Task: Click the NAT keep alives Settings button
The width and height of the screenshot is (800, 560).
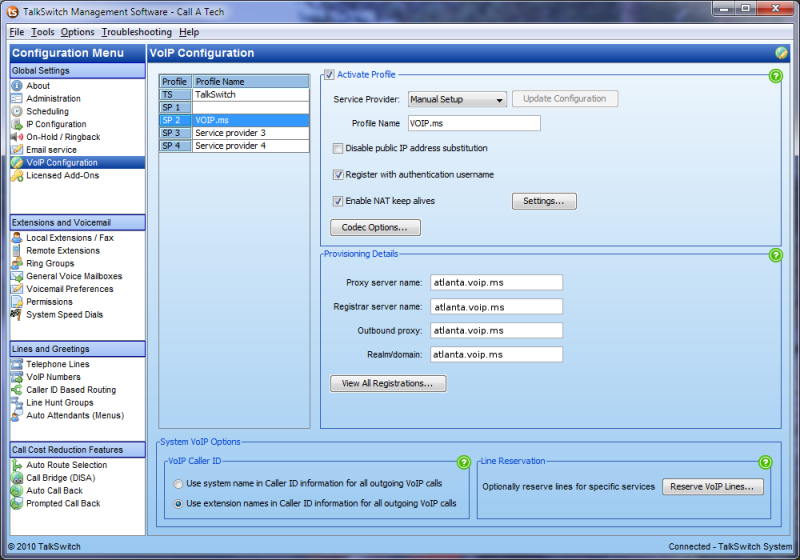Action: pos(544,201)
